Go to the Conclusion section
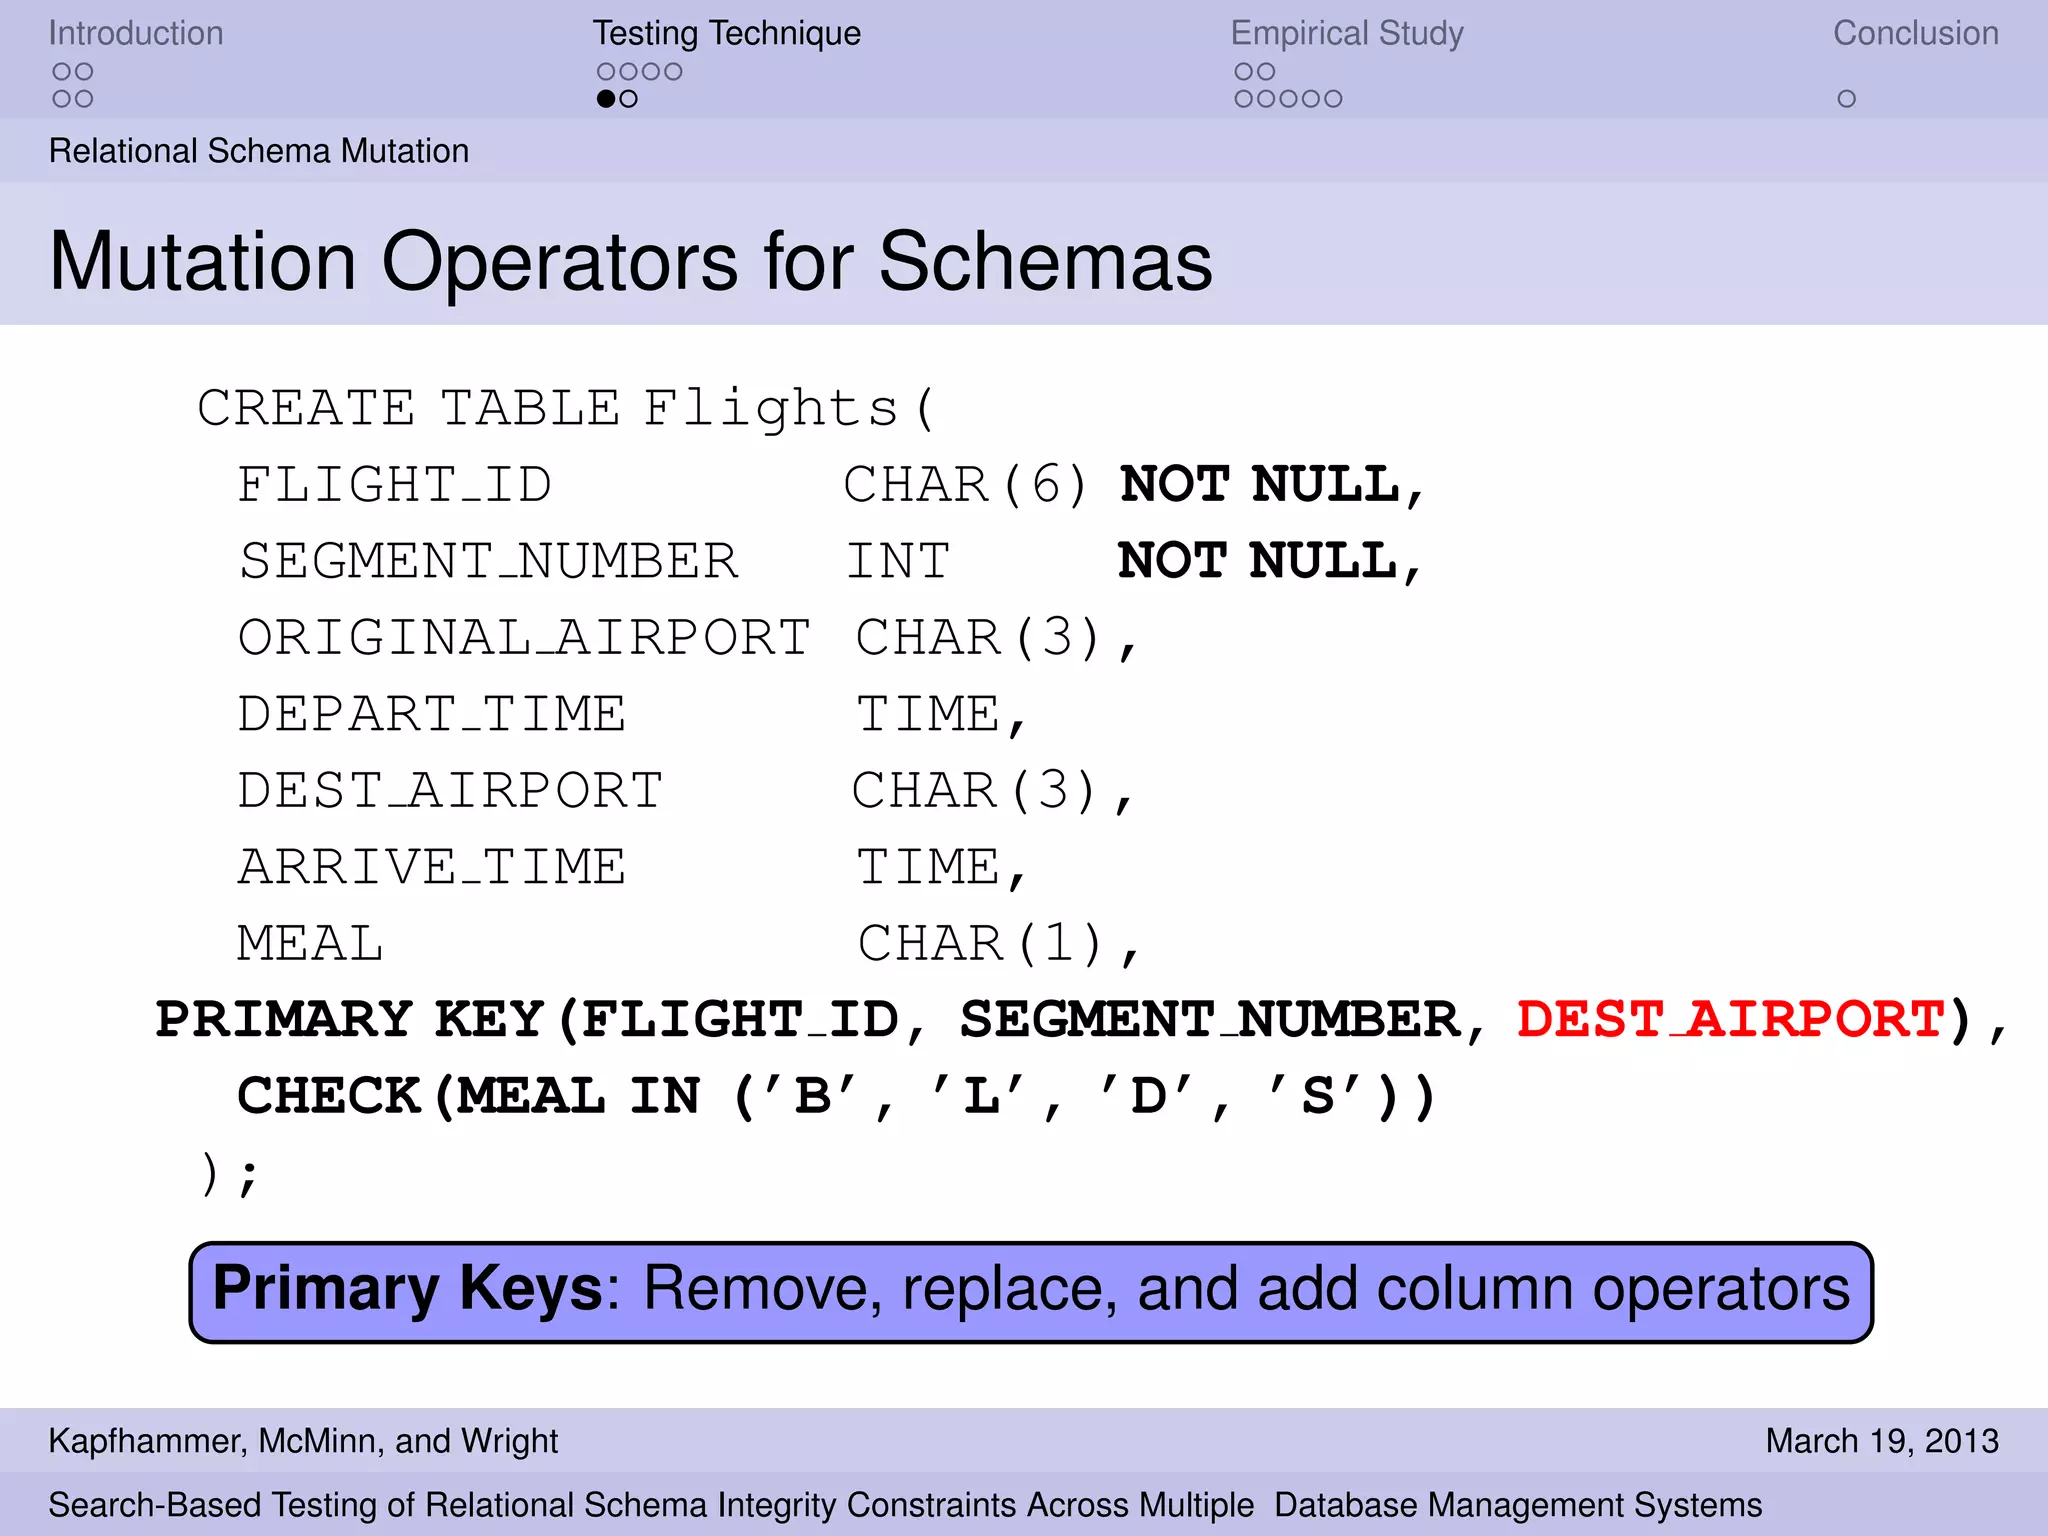Screen dimensions: 2048x1536 coord(1915,33)
